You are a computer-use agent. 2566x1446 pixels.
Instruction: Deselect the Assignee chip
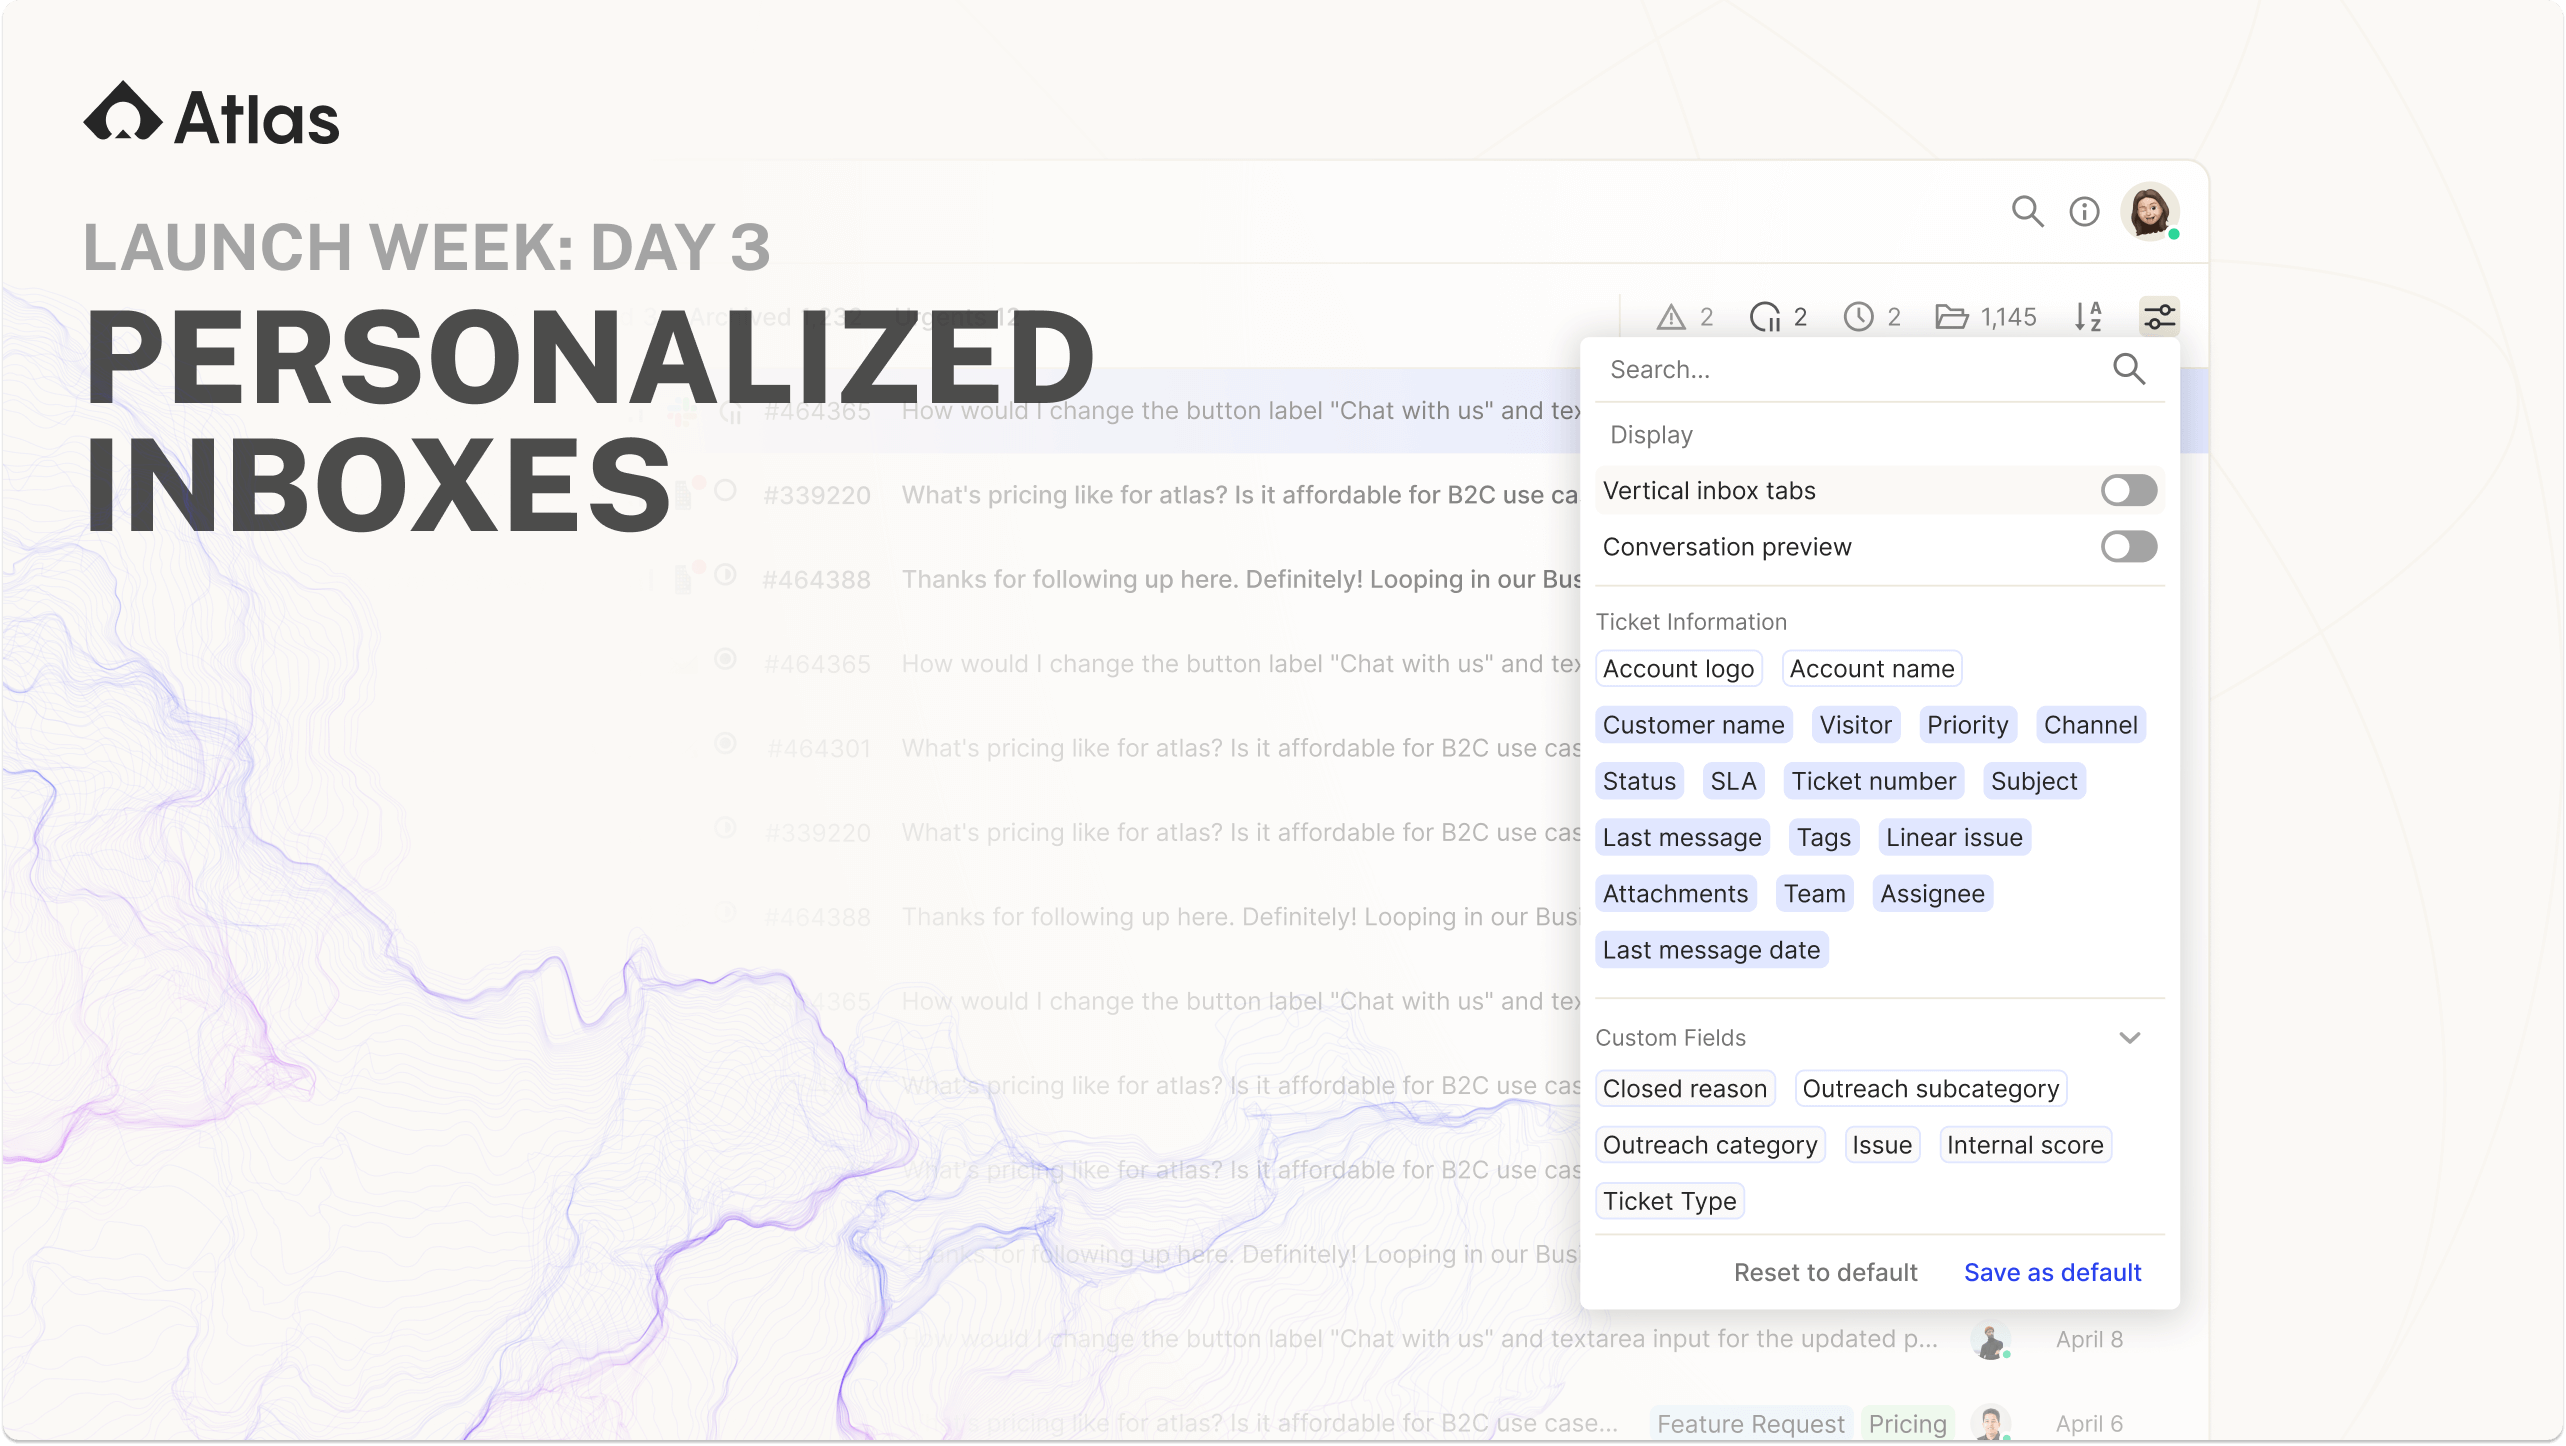pyautogui.click(x=1932, y=894)
